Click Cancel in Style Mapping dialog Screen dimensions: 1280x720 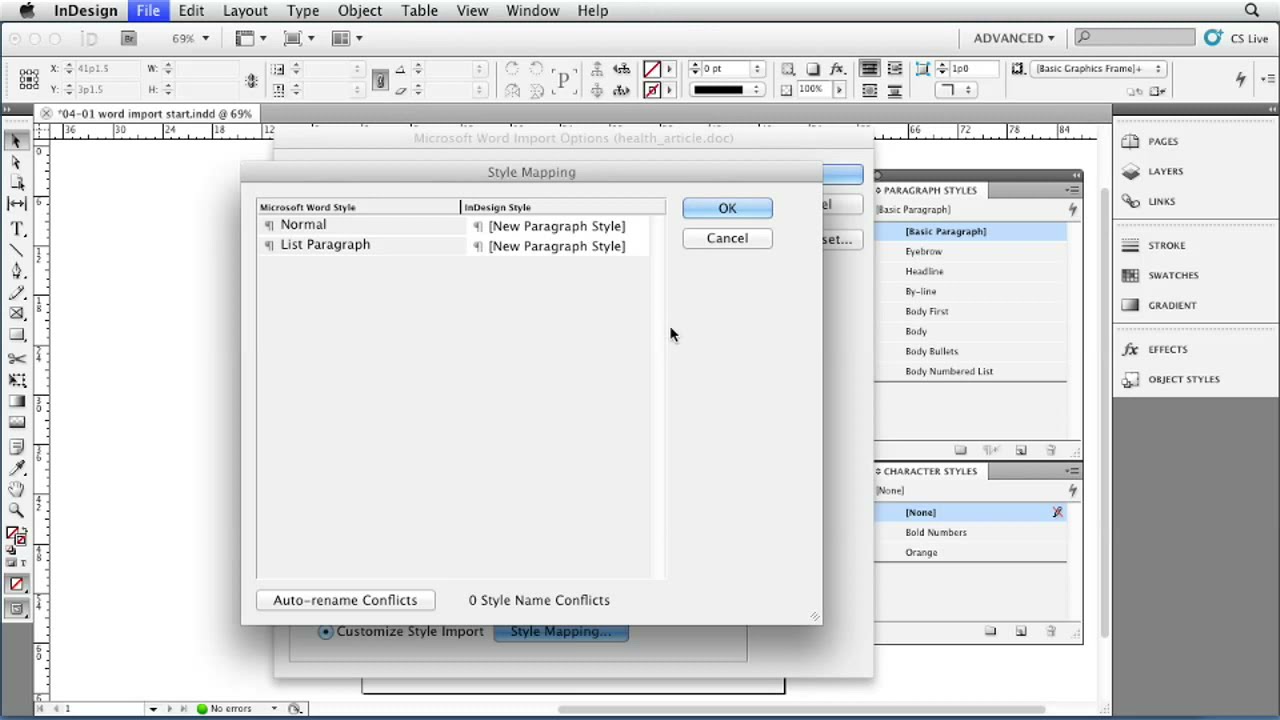pyautogui.click(x=727, y=238)
